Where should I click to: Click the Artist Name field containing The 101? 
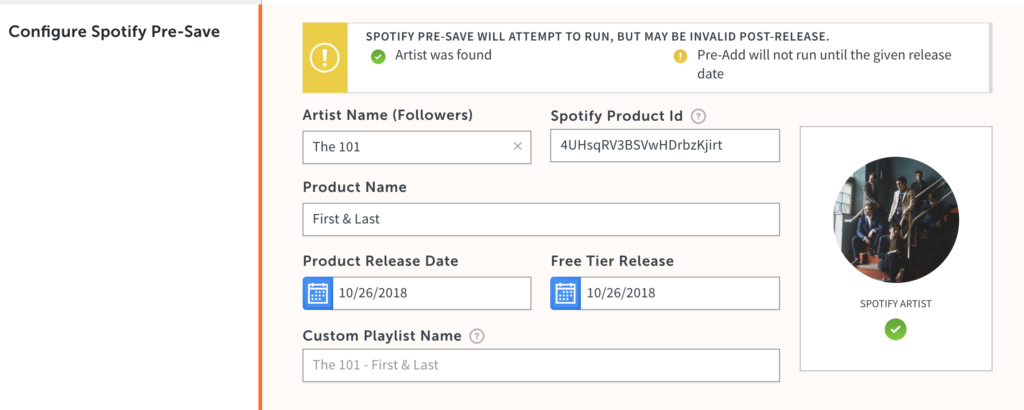tap(417, 147)
